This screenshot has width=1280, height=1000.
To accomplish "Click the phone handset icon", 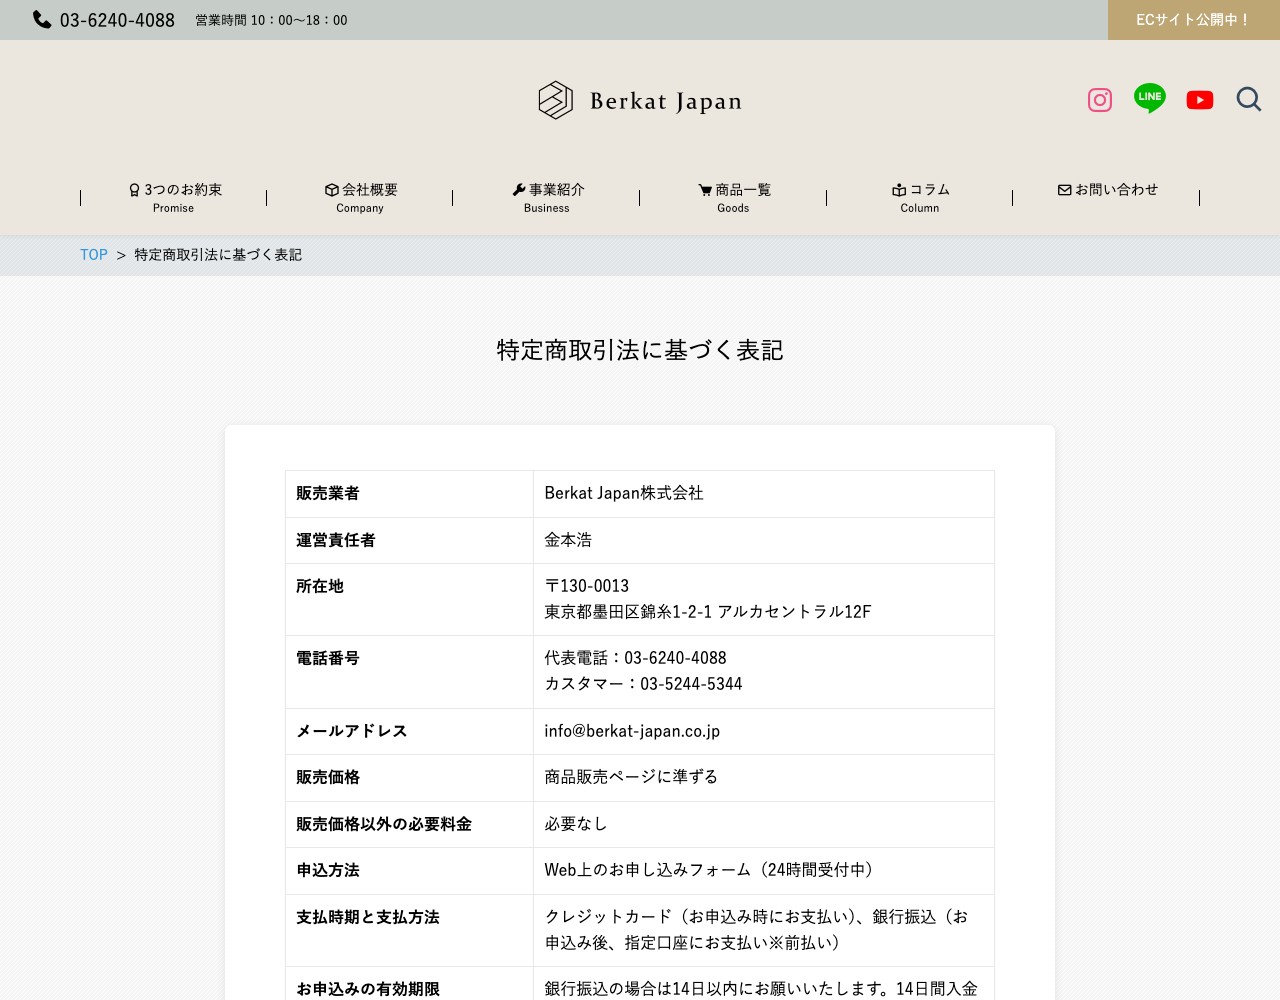I will 42,19.
